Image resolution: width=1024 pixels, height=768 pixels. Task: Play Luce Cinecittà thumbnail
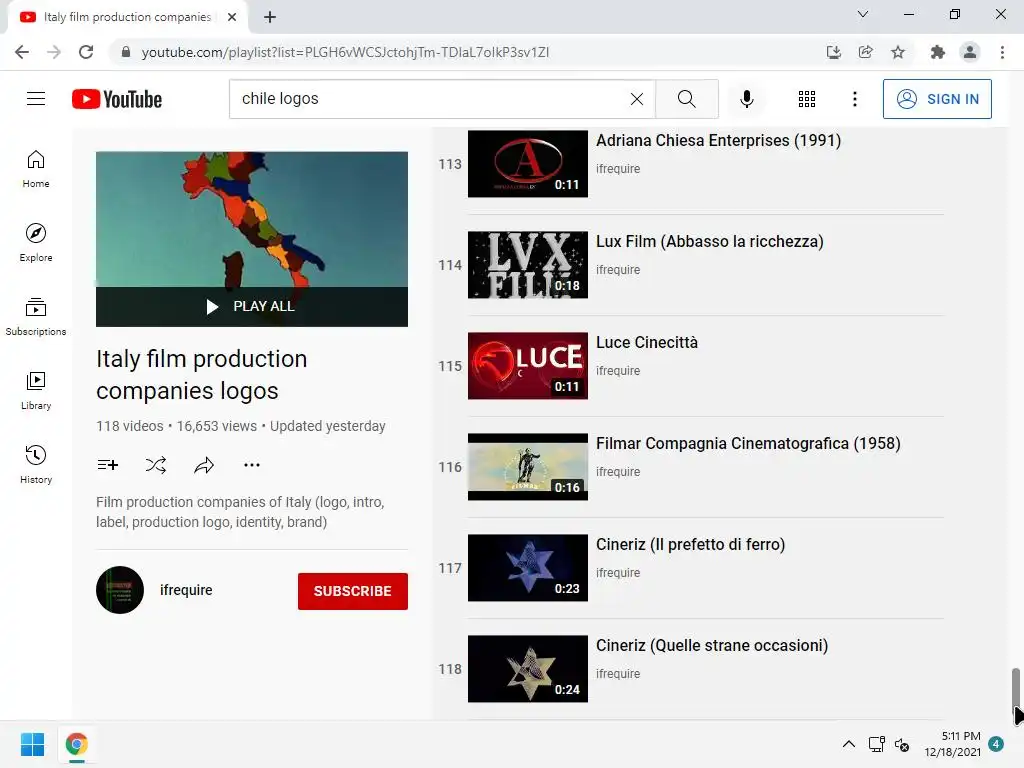[x=528, y=366]
